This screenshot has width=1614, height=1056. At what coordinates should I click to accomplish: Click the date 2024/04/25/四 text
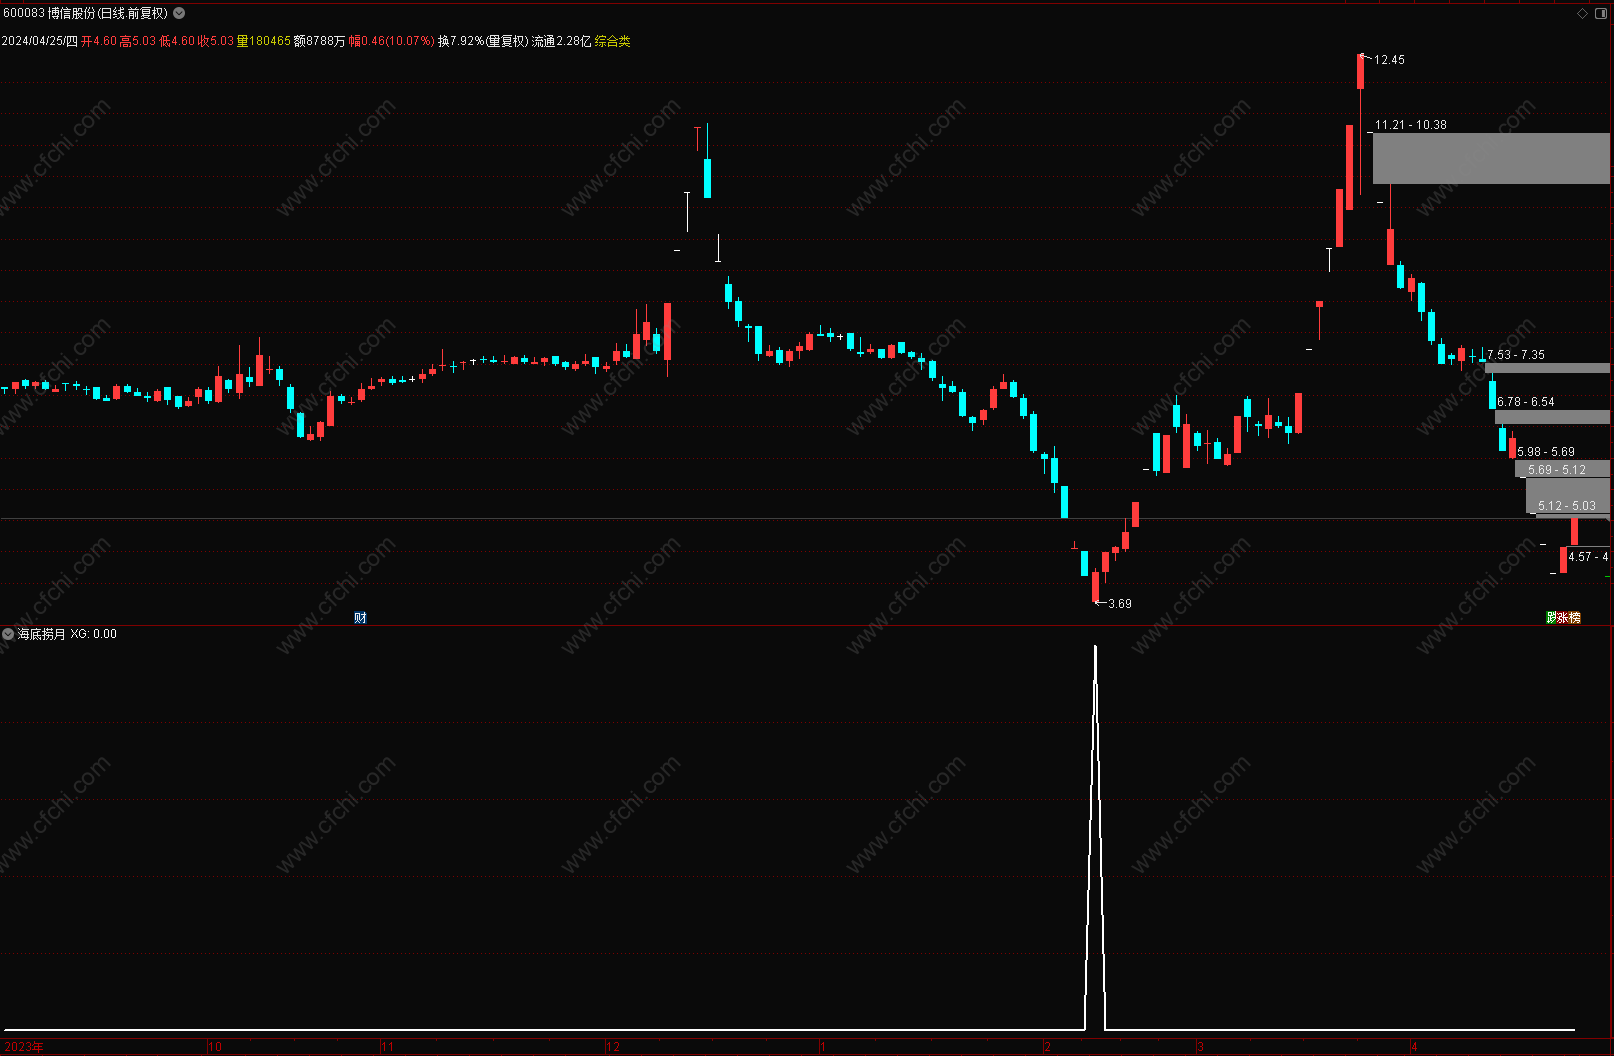[39, 41]
